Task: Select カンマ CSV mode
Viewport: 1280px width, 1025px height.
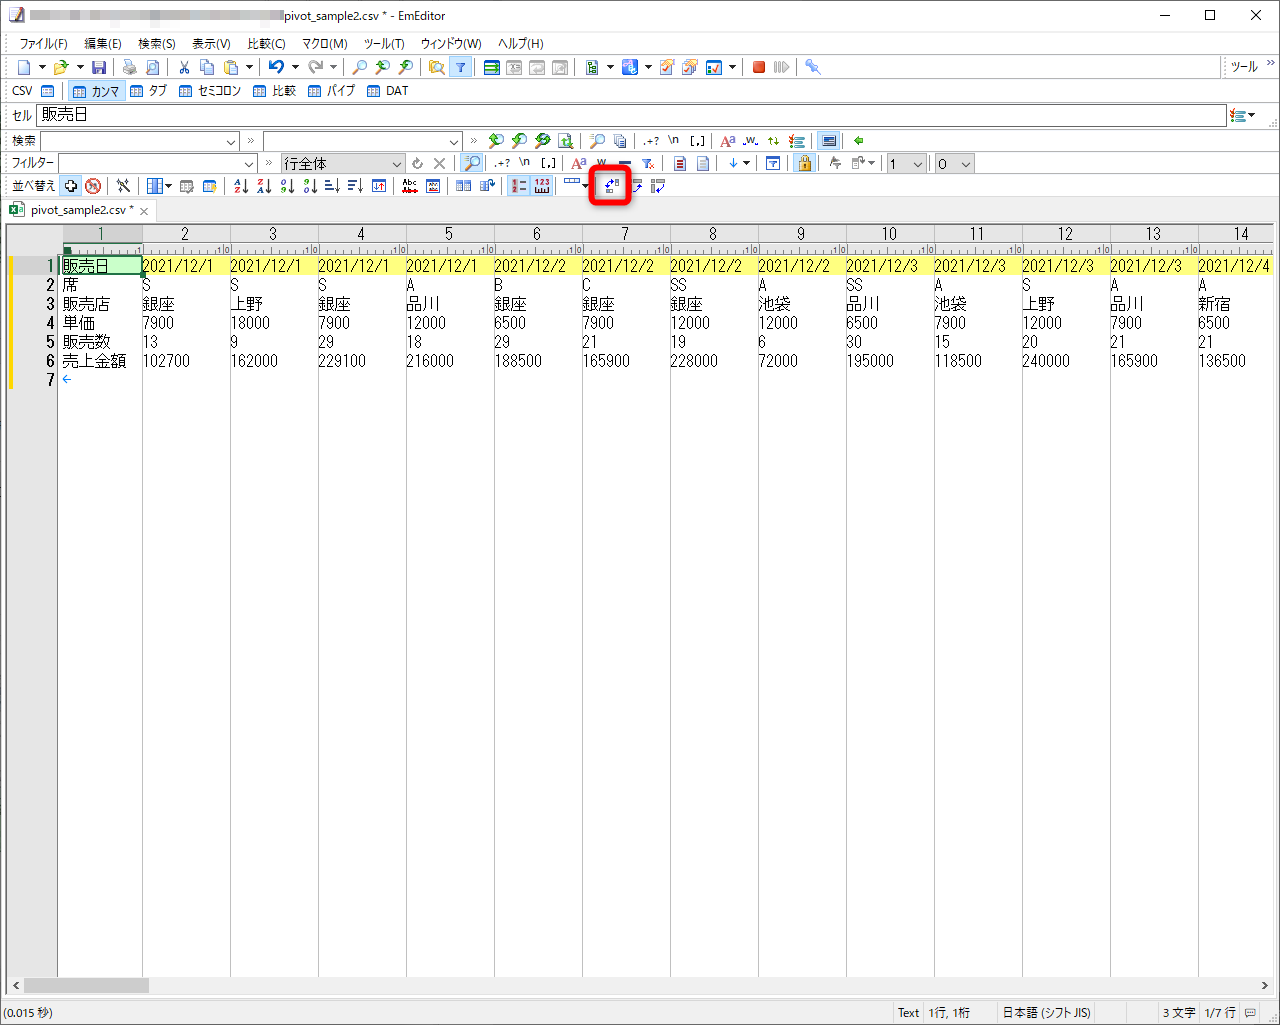Action: tap(95, 91)
